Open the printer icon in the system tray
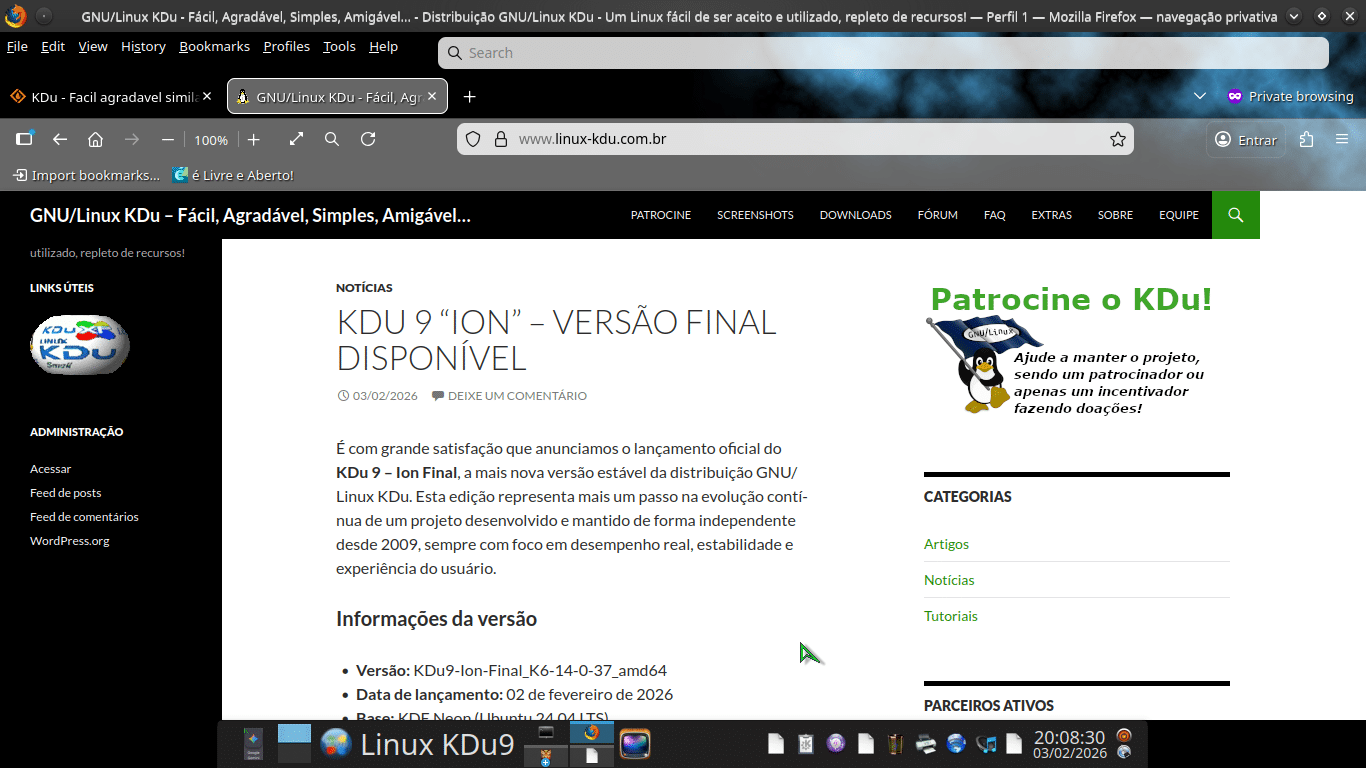Viewport: 1366px width, 768px height. 926,744
